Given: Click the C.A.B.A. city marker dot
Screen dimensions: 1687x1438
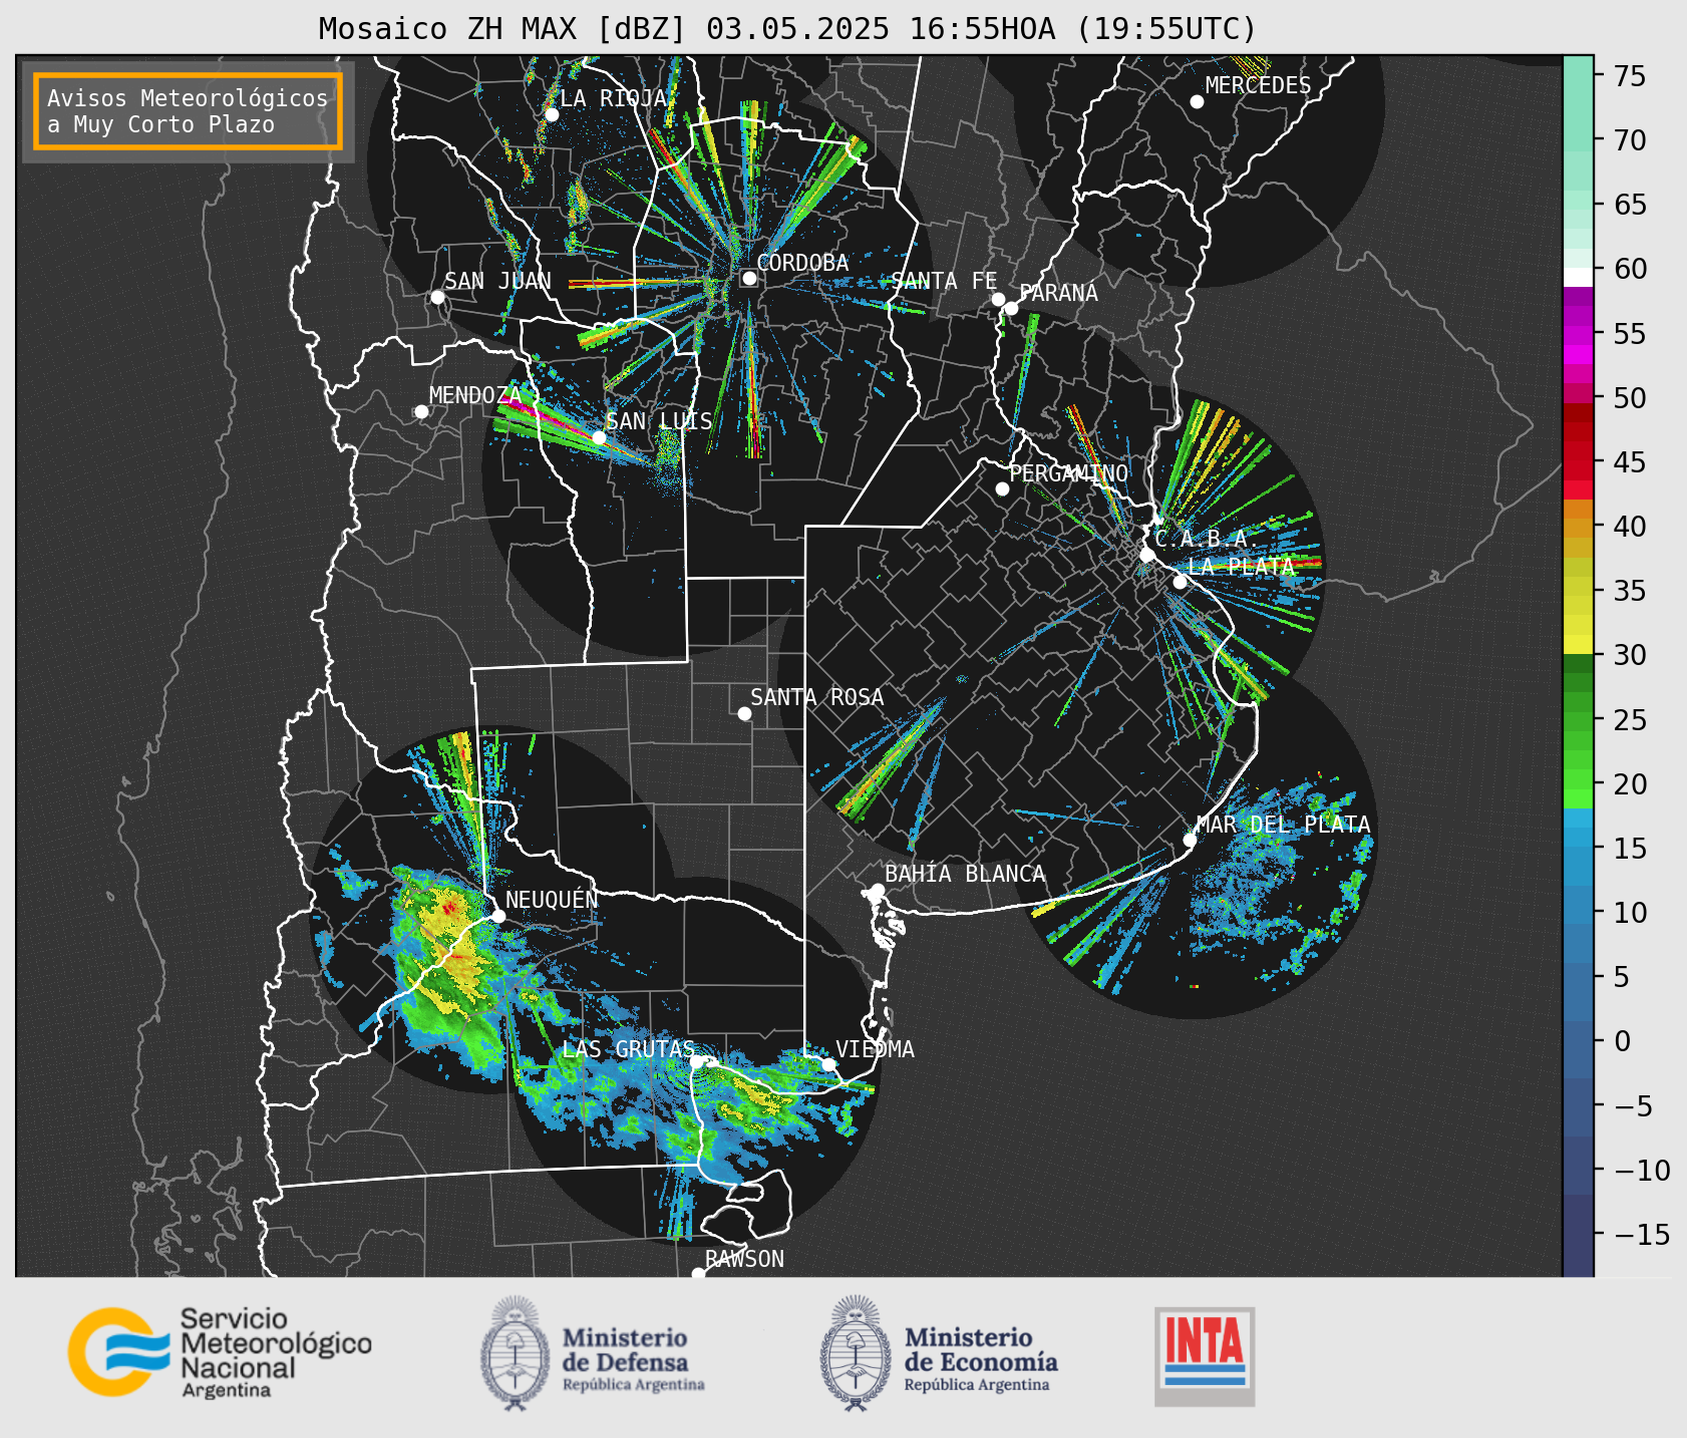Looking at the screenshot, I should 1147,555.
